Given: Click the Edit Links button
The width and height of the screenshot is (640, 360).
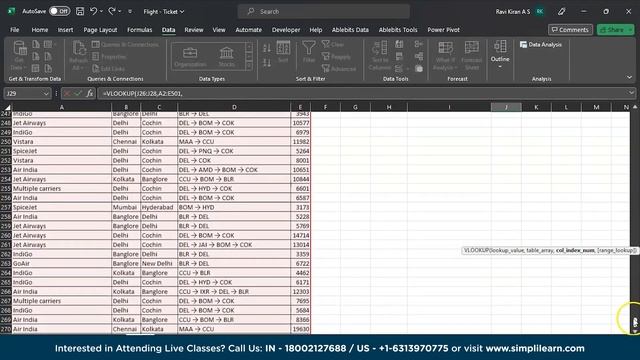Looking at the screenshot, I should pyautogui.click(x=109, y=69).
